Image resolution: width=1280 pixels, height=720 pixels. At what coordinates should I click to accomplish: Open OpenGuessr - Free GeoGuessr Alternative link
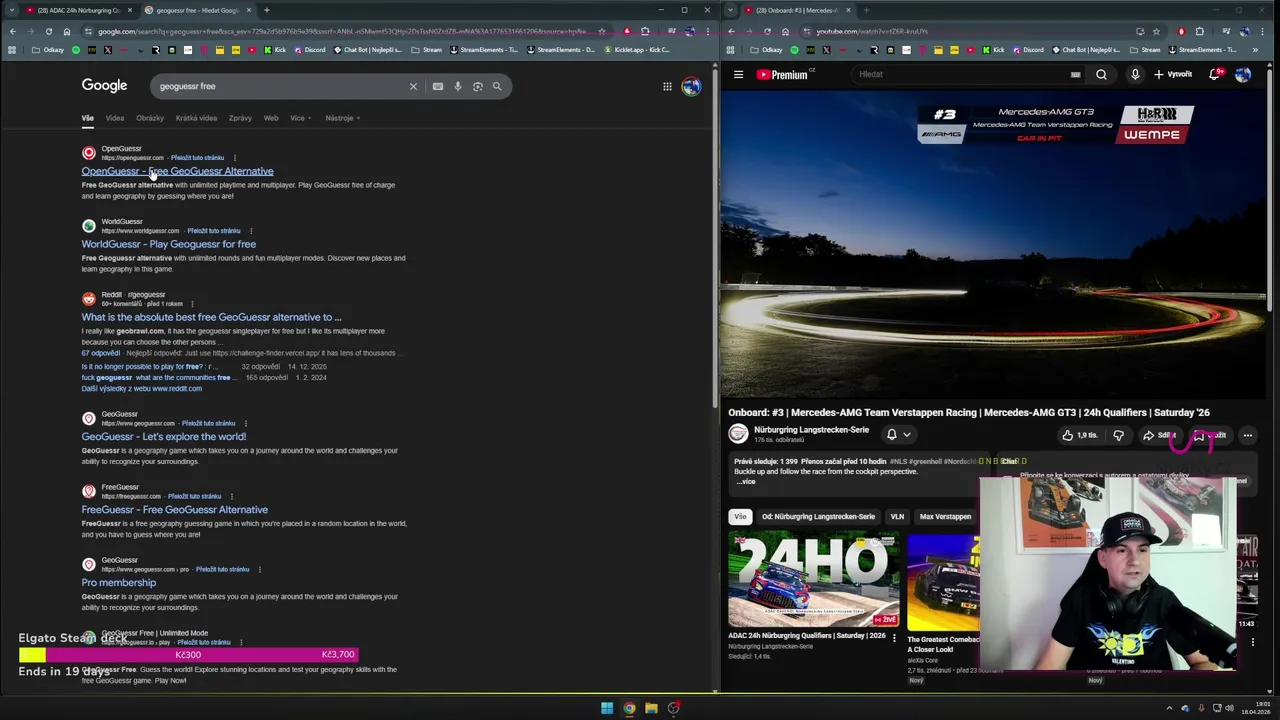pyautogui.click(x=177, y=171)
